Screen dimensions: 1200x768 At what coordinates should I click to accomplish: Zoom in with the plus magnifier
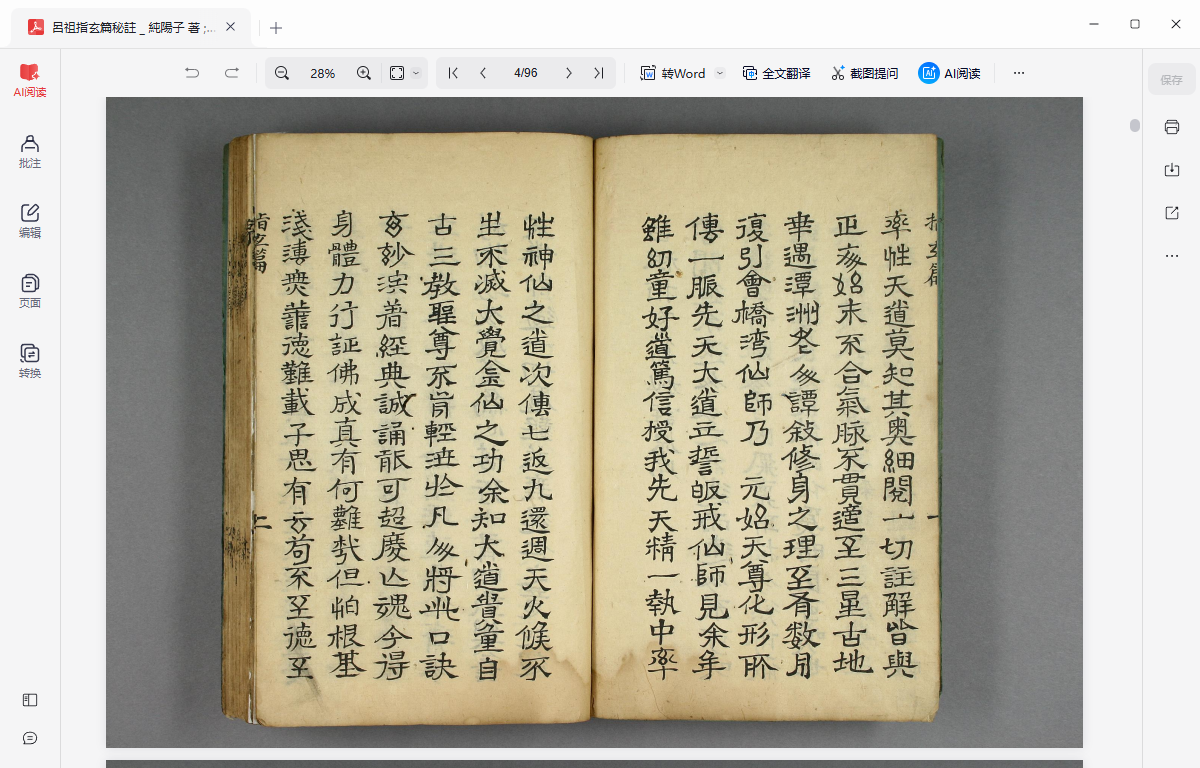tap(364, 73)
